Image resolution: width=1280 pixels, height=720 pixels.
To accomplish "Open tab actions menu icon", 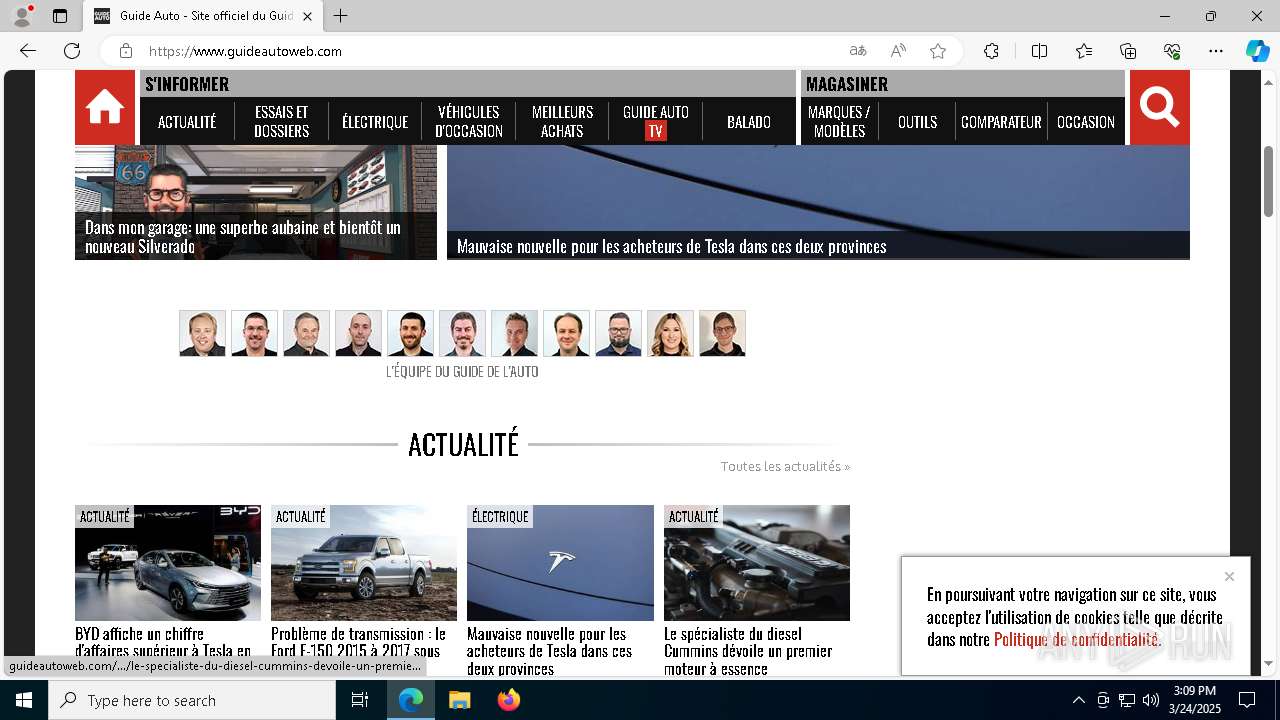I will tap(60, 16).
